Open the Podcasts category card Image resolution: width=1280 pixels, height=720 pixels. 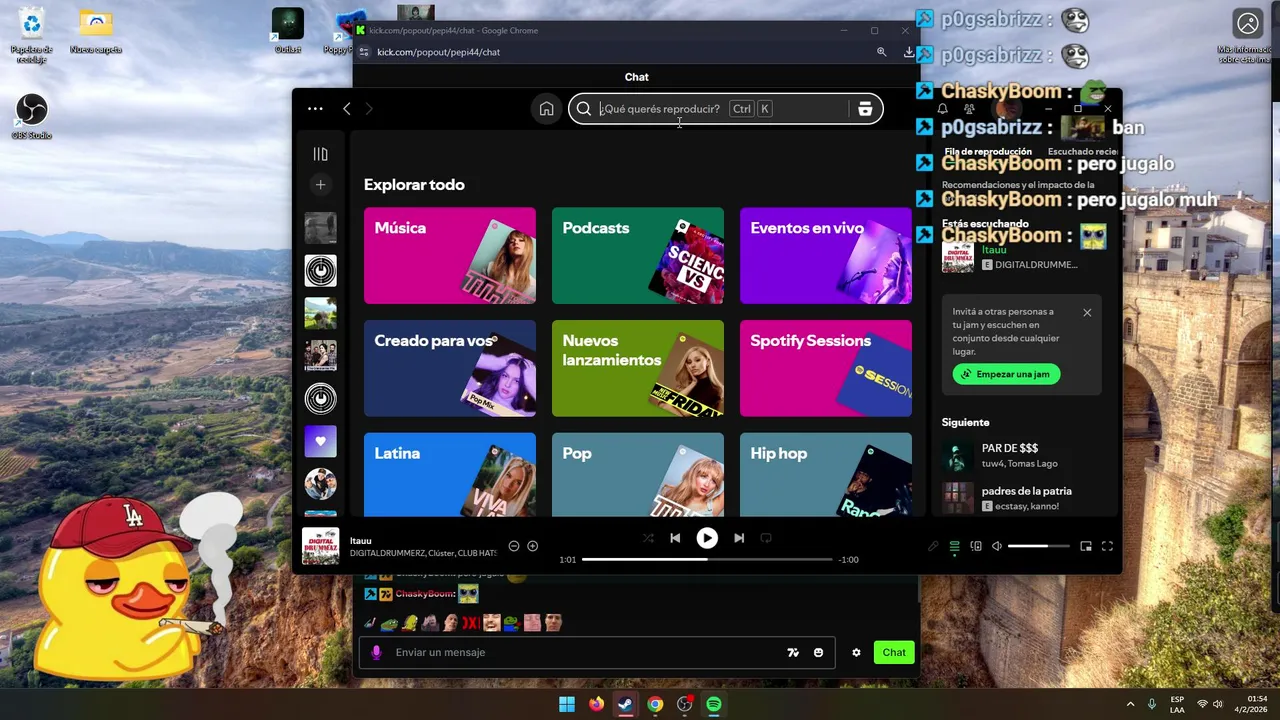[x=638, y=255]
